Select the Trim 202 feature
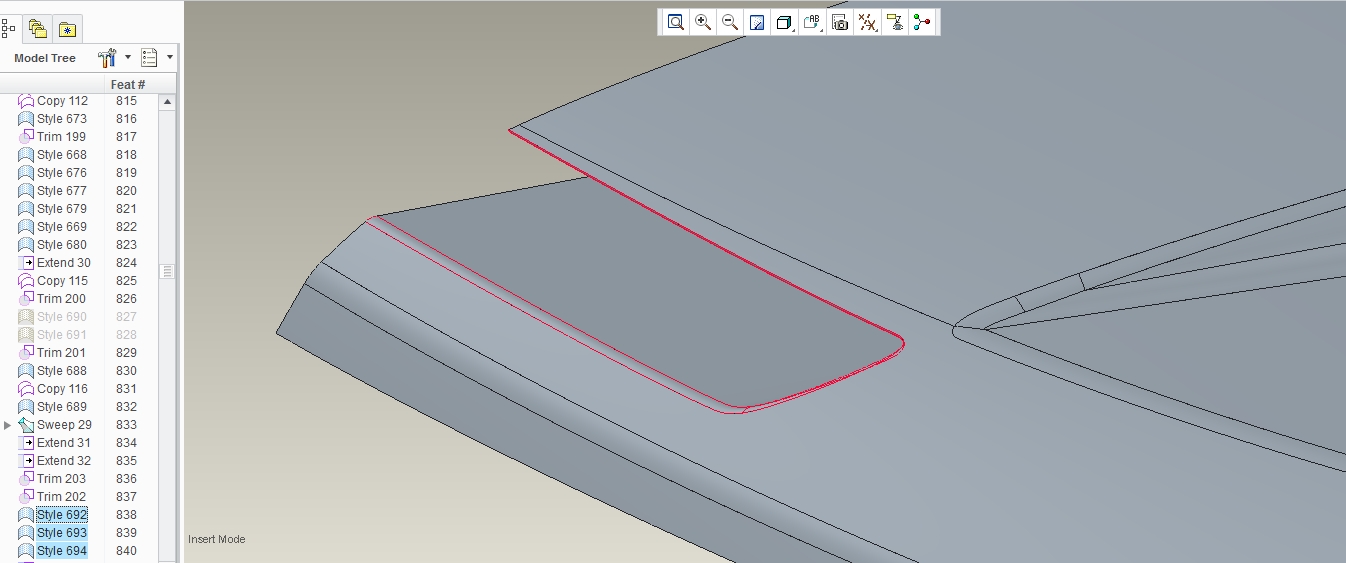This screenshot has width=1346, height=563. 61,497
